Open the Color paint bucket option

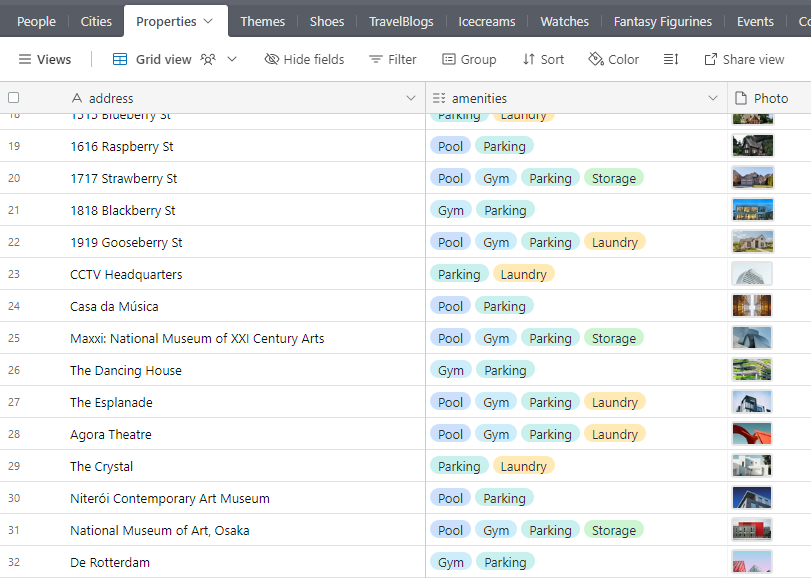596,59
